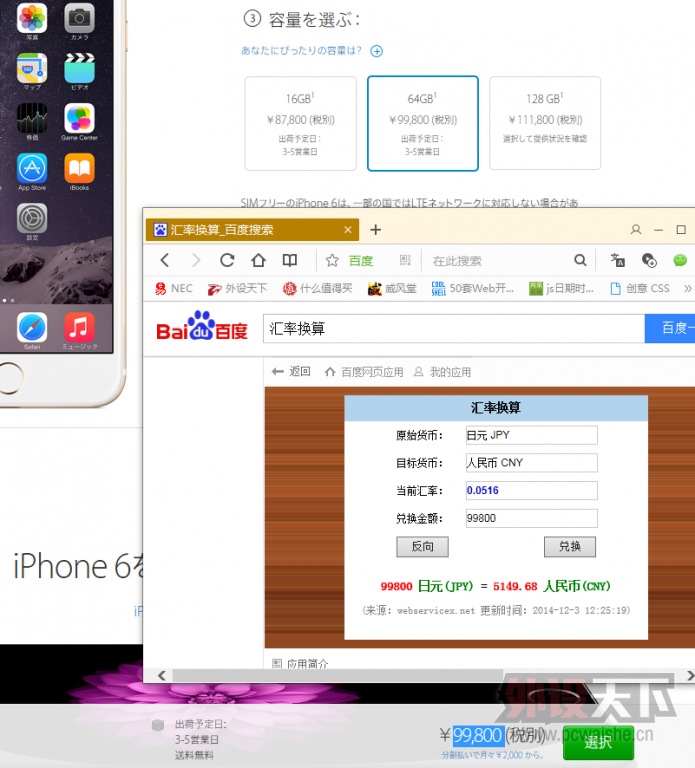Viewport: 695px width, 768px height.
Task: Bookmark page with the star icon
Action: 332,261
